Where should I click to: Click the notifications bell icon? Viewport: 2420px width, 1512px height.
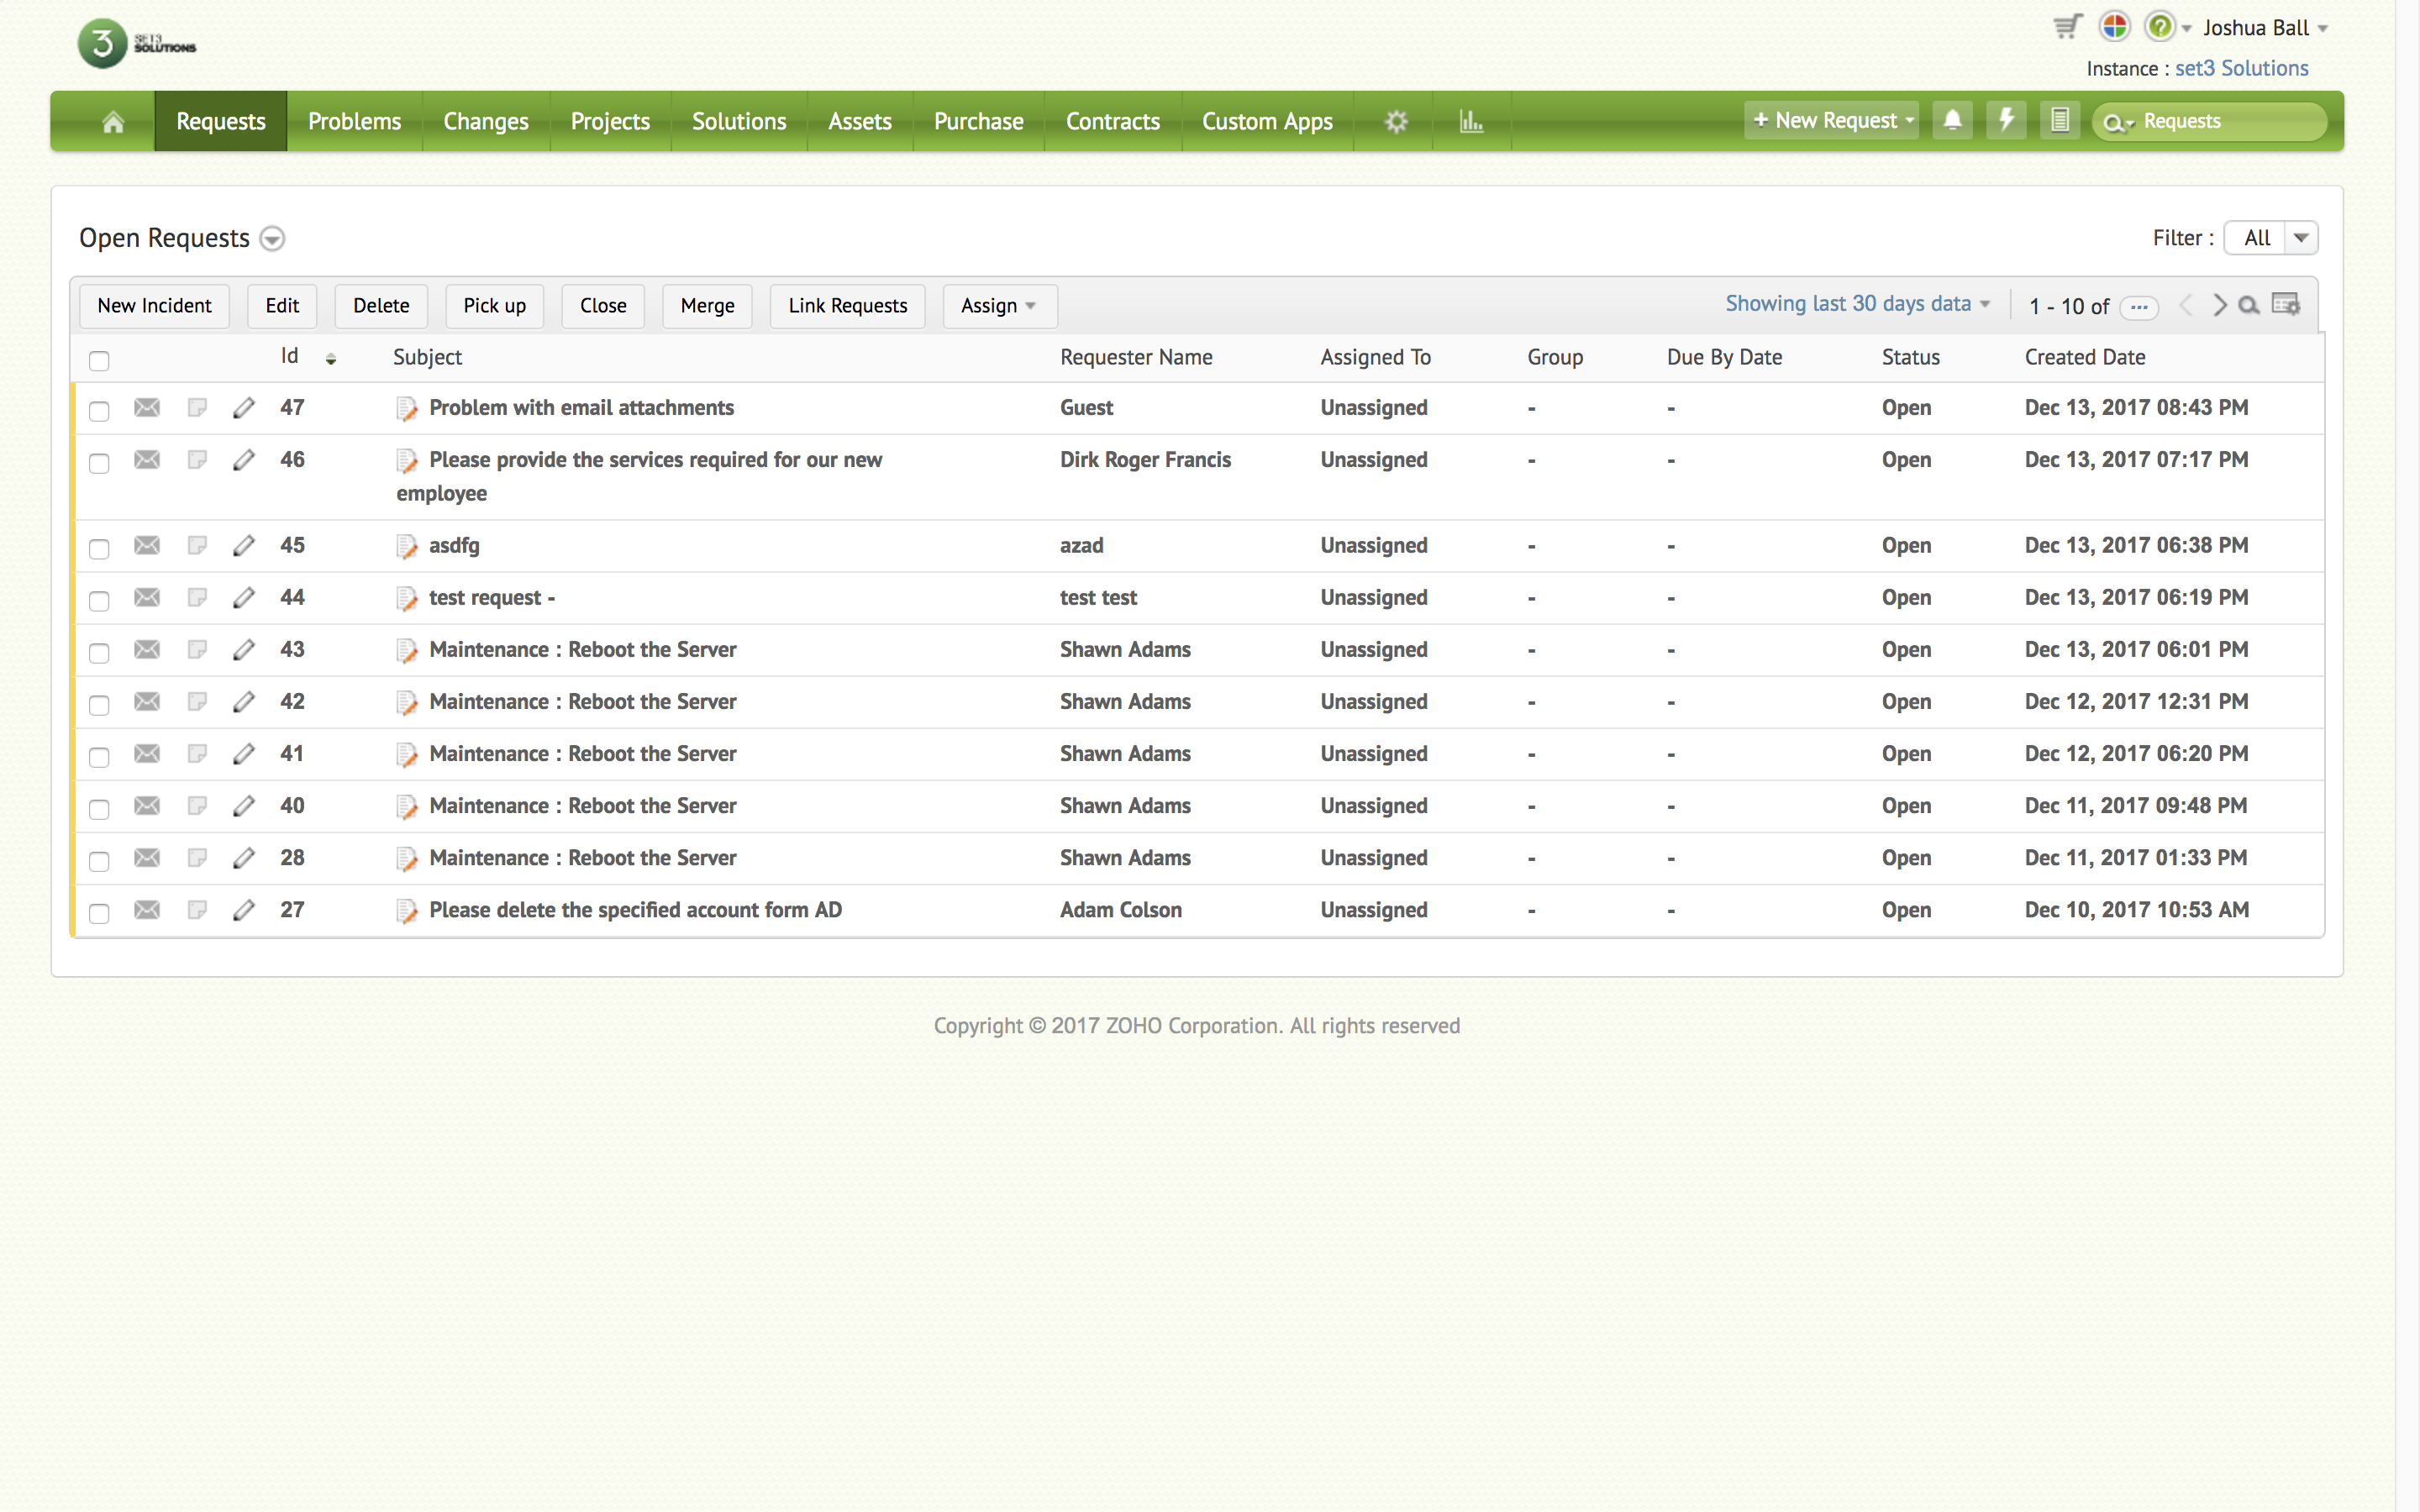click(1952, 121)
